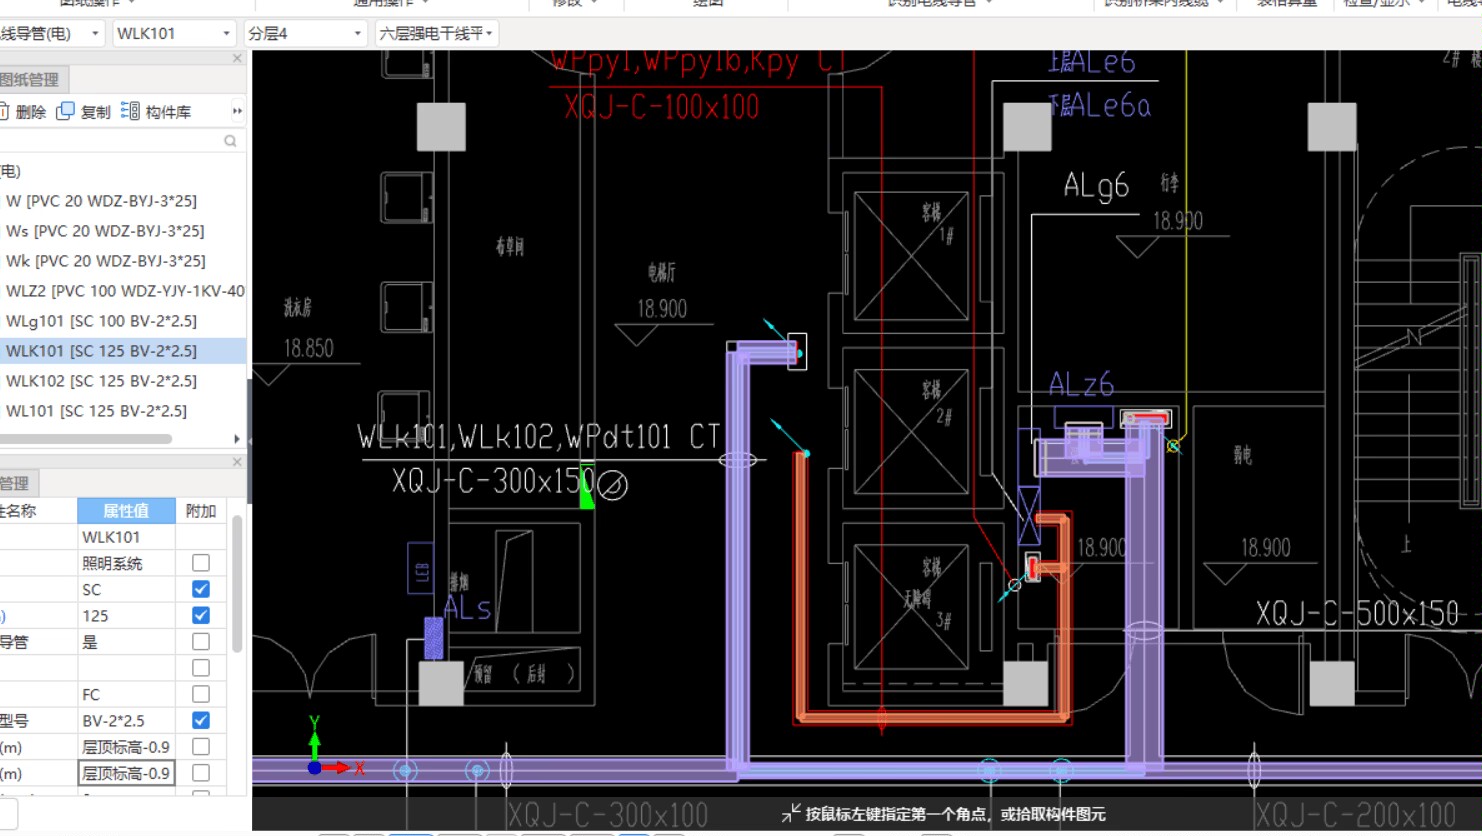Click the corner-select cursor icon in the prompt bar

pos(791,813)
